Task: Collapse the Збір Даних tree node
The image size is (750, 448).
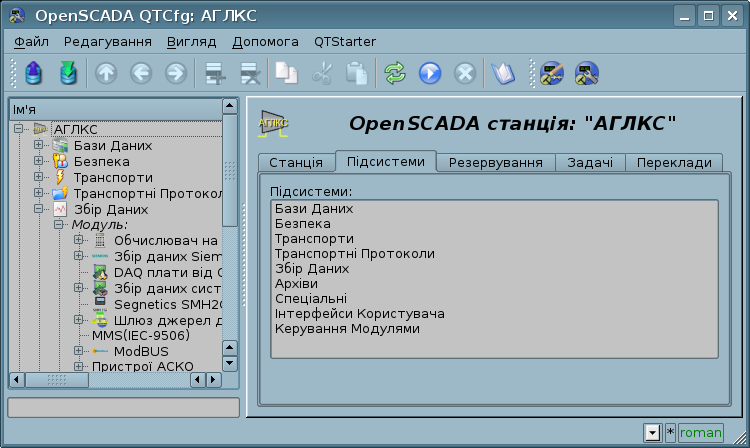Action: (39, 210)
